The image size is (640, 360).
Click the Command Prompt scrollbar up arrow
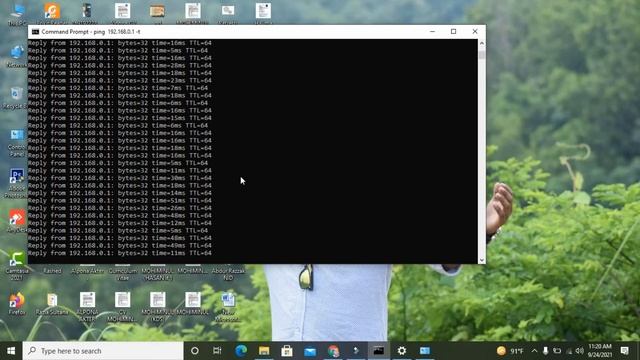(x=482, y=43)
